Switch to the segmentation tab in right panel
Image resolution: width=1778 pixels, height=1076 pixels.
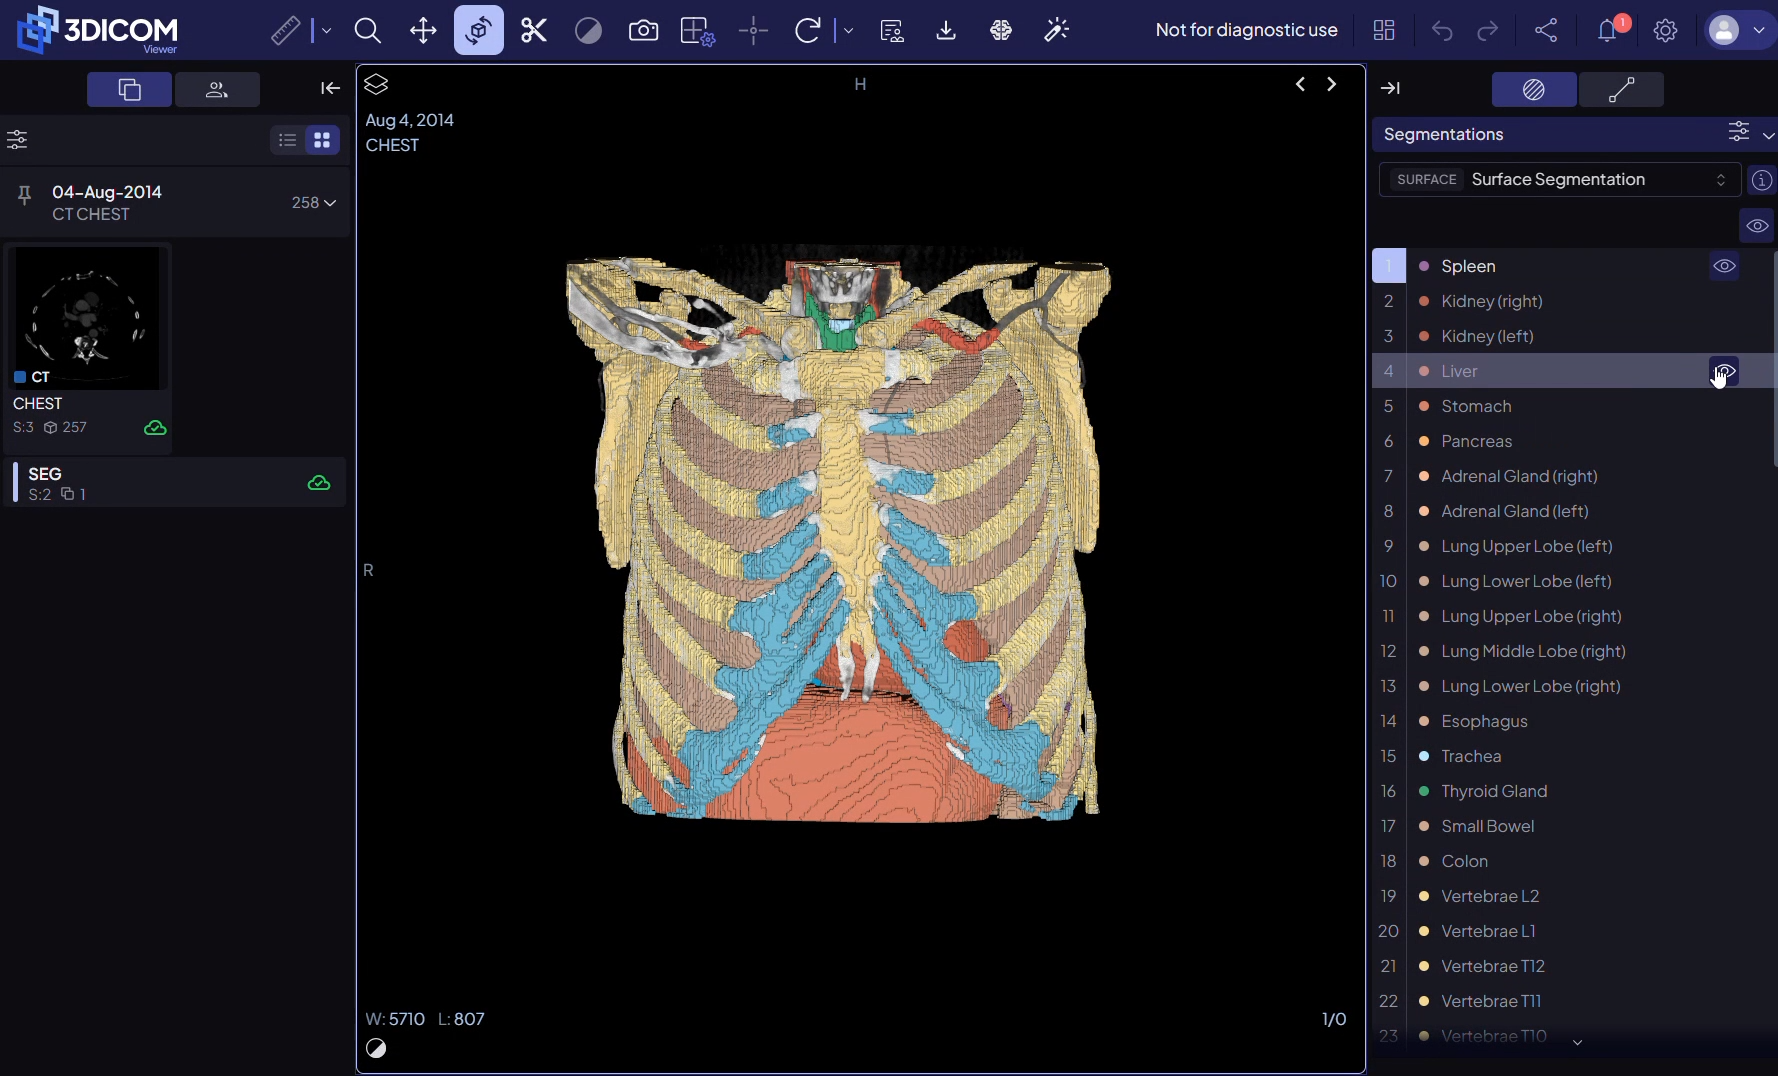[x=1534, y=90]
